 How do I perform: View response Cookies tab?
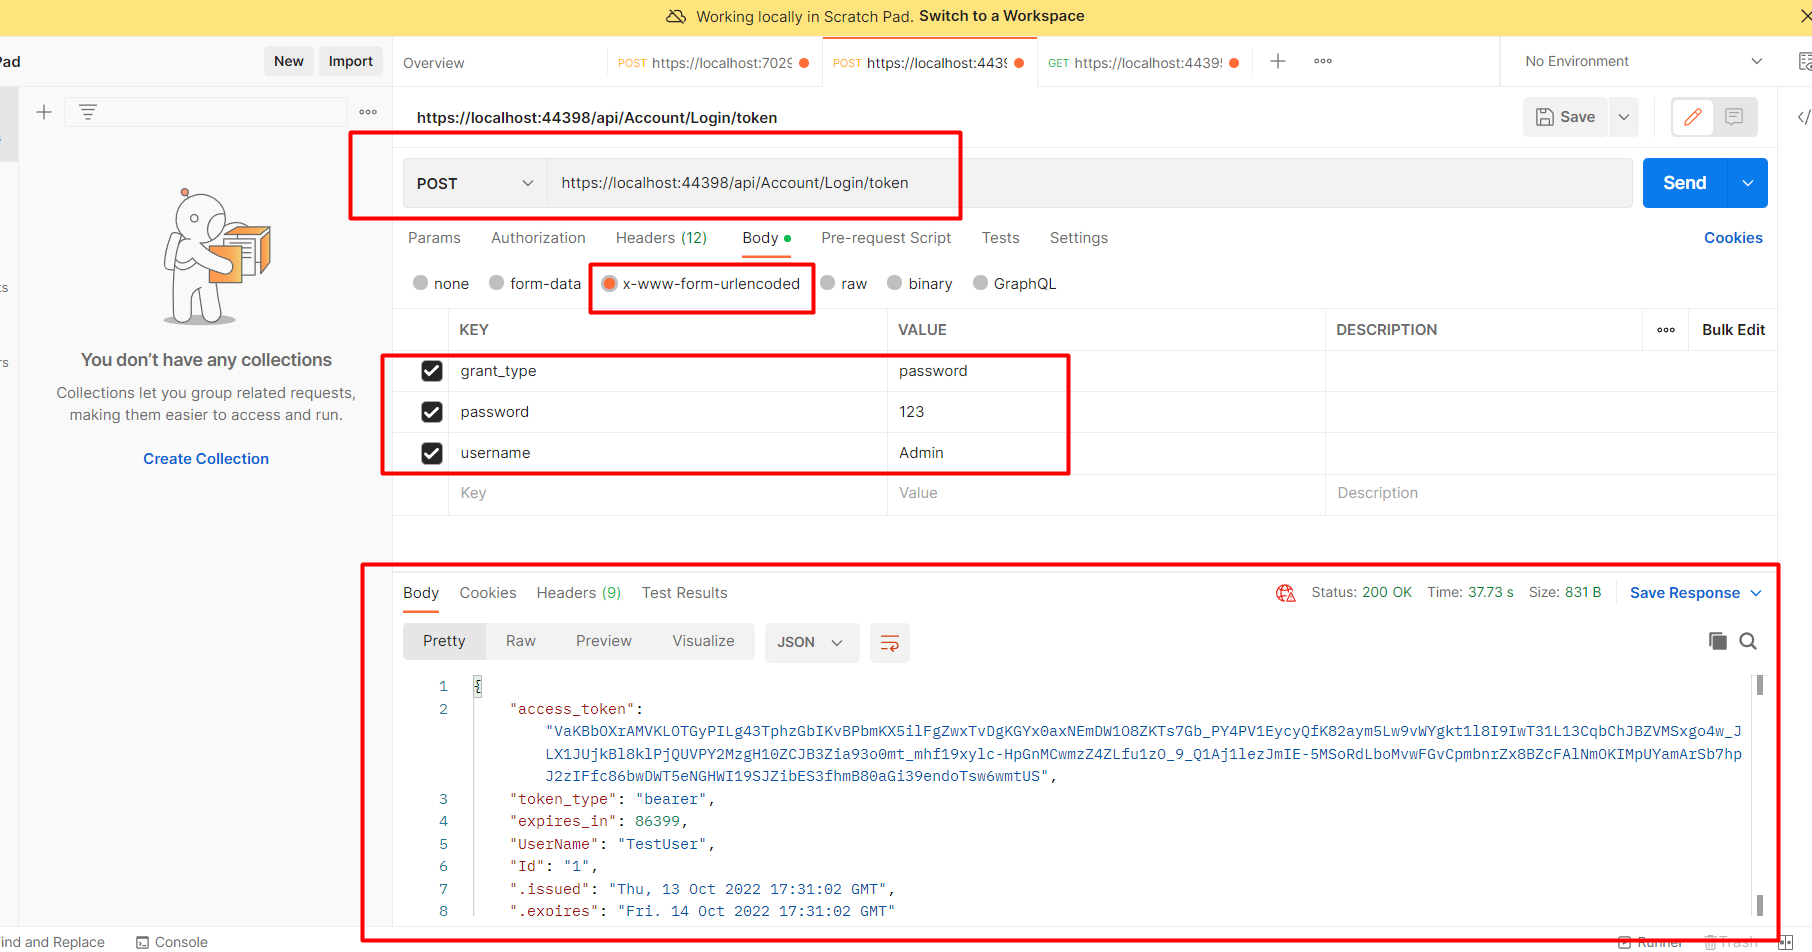(x=488, y=593)
